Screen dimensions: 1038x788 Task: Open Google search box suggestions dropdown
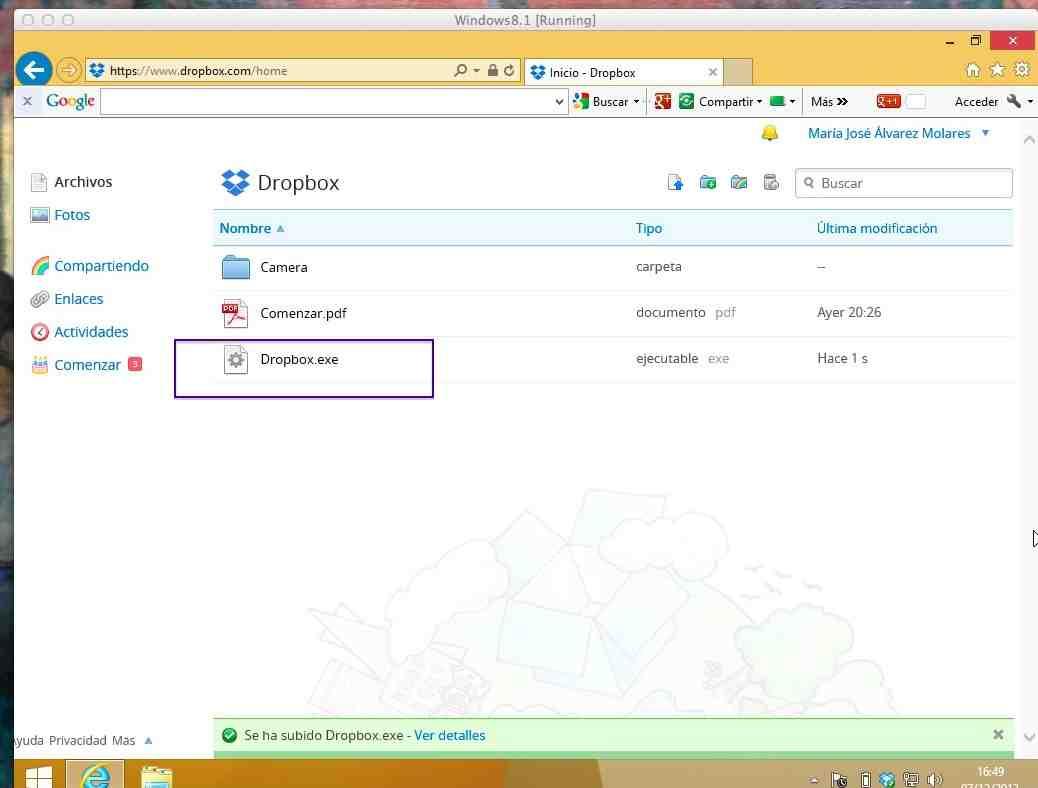click(x=560, y=101)
